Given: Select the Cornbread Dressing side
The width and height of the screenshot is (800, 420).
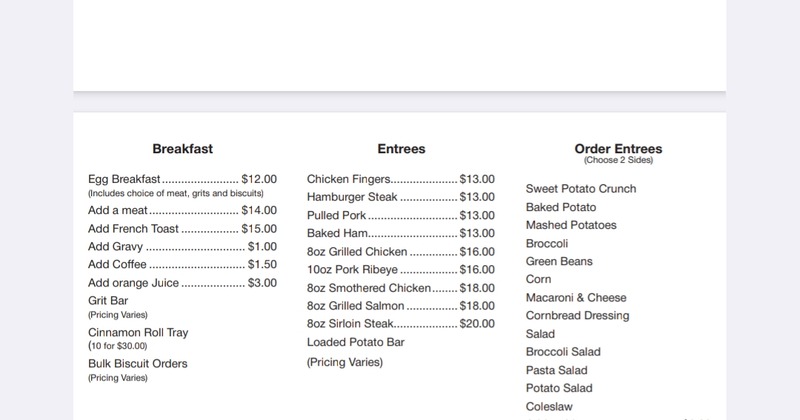Looking at the screenshot, I should tap(577, 316).
